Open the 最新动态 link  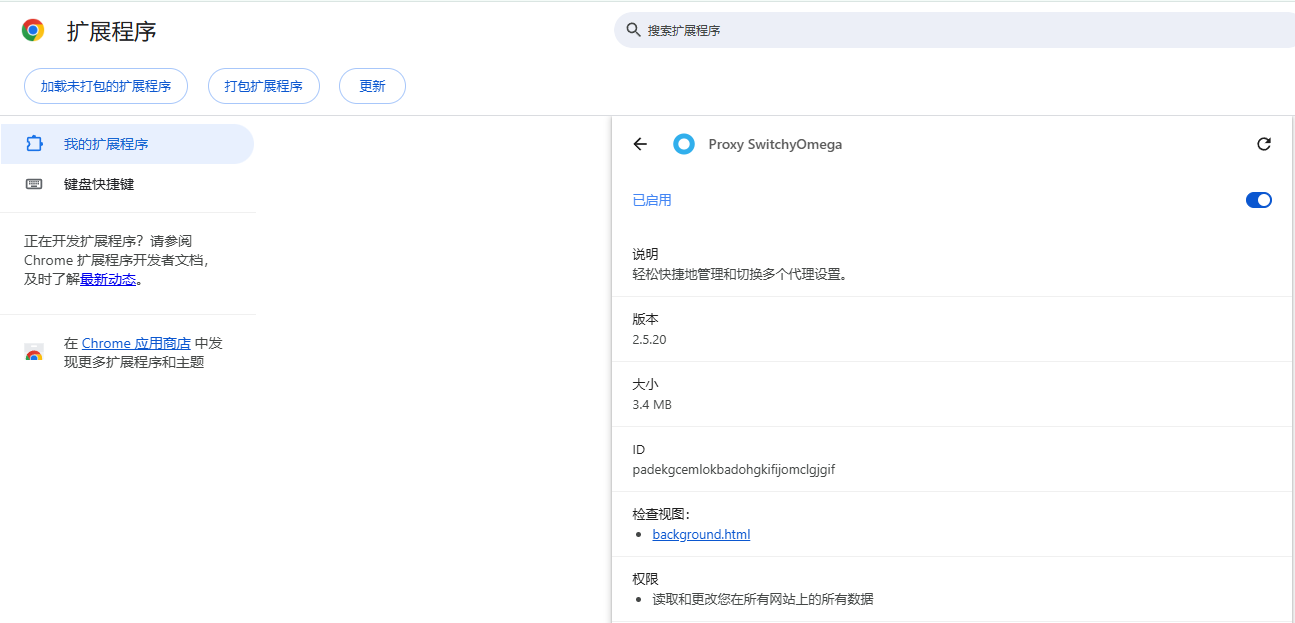click(x=108, y=280)
